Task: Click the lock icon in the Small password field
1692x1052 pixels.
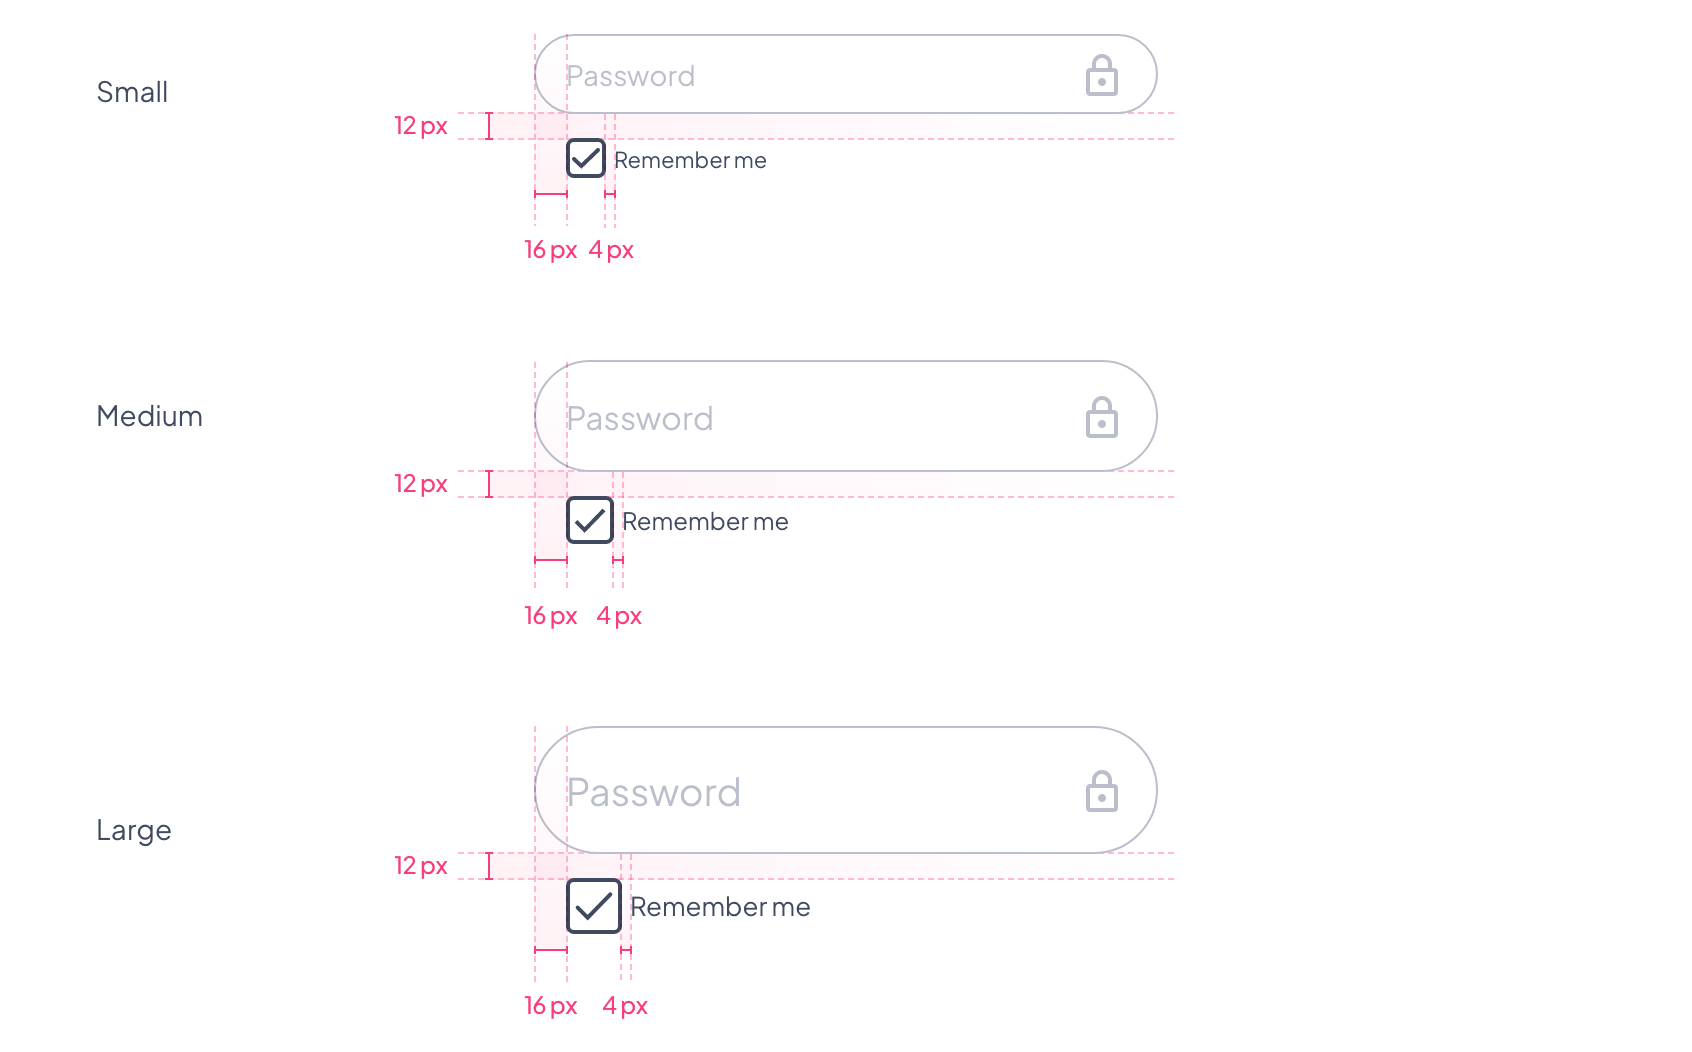Action: pyautogui.click(x=1101, y=75)
